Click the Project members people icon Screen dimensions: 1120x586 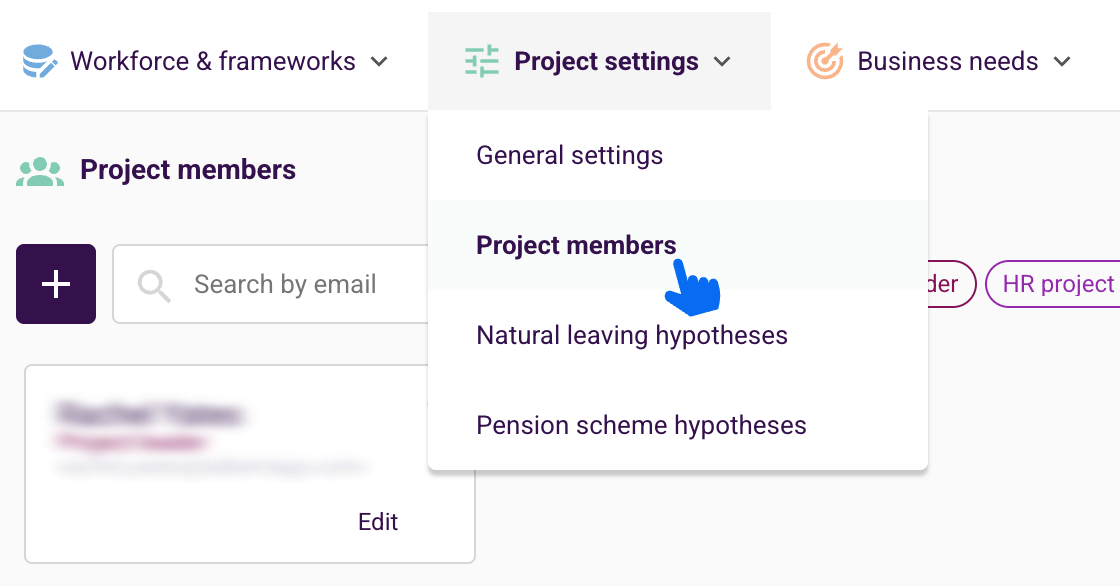coord(40,171)
